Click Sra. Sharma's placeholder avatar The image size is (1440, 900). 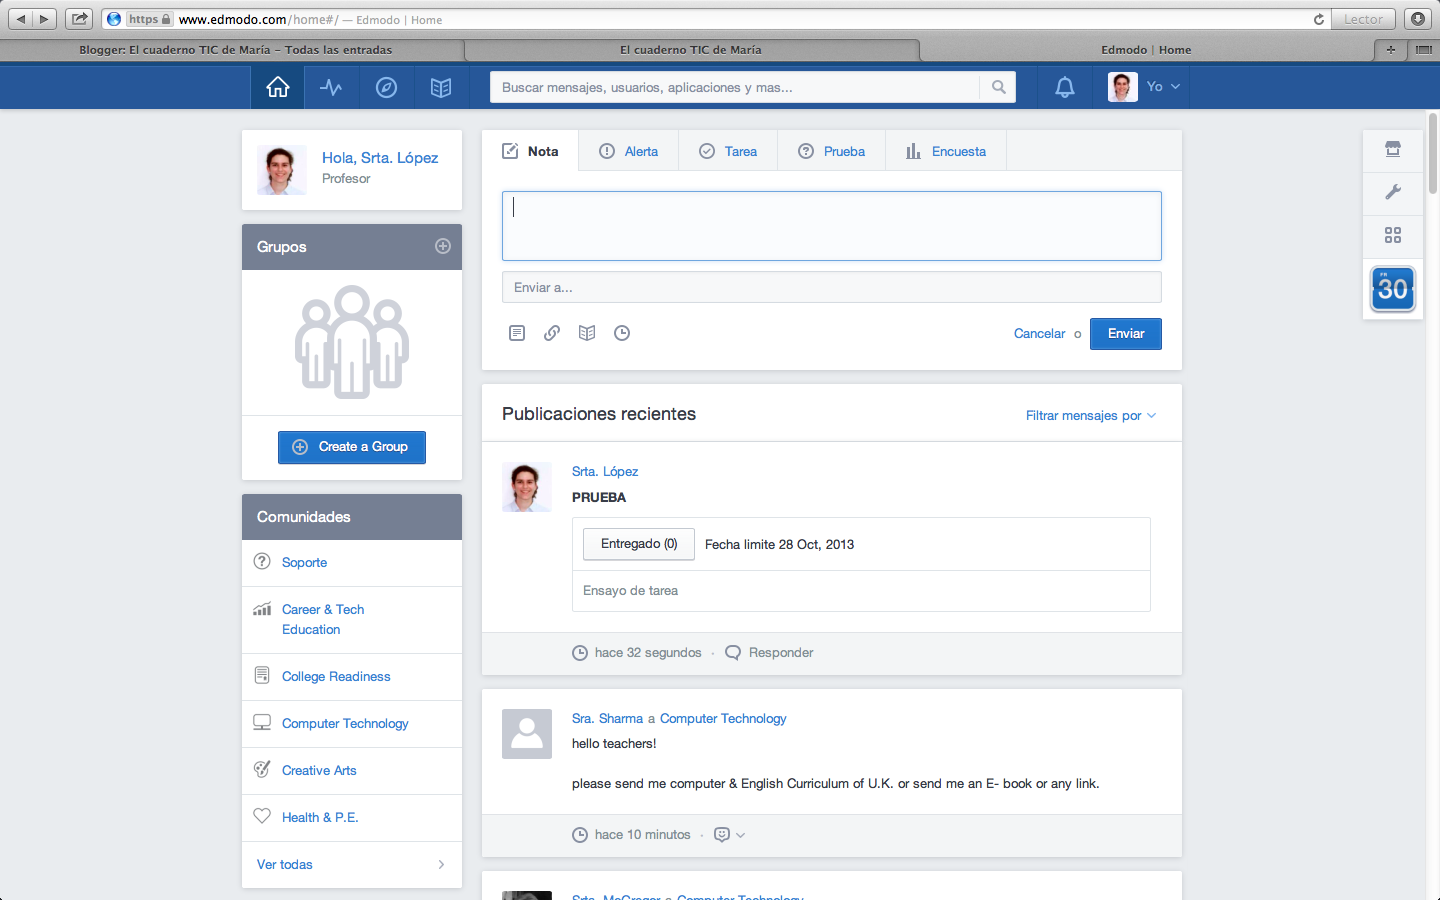(x=527, y=734)
